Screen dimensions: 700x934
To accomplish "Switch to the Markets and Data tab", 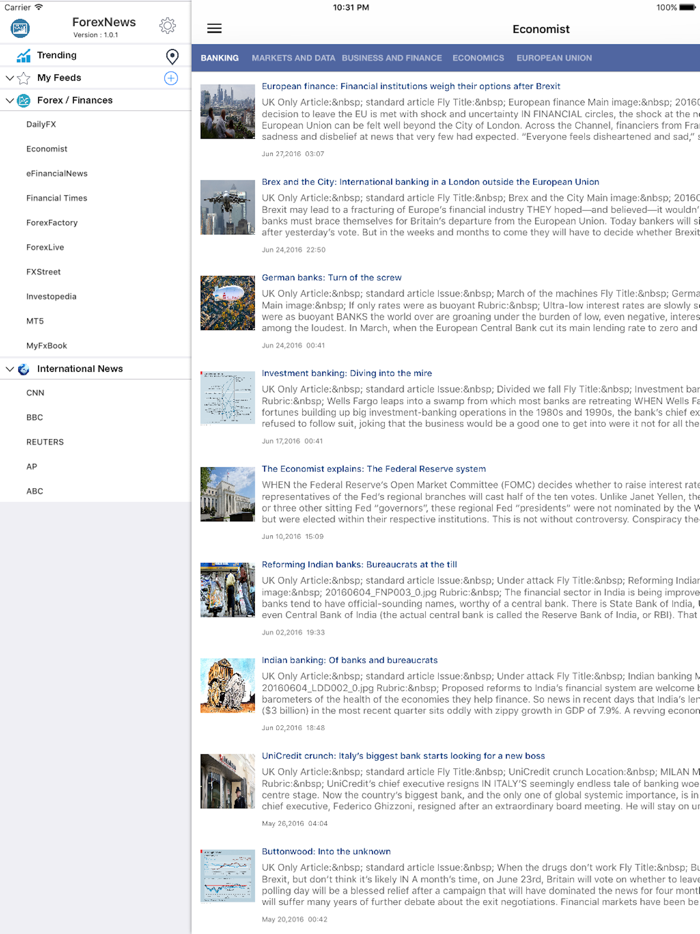I will tap(293, 58).
